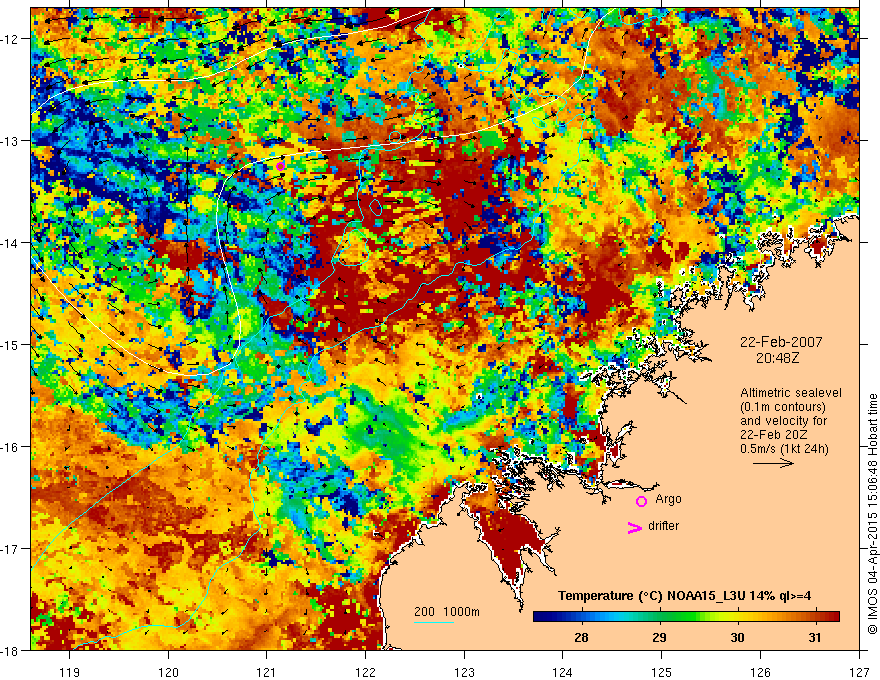Click the '0.5m/s (1kt 24h)' scale text
Image resolution: width=880 pixels, height=680 pixels.
[x=784, y=449]
